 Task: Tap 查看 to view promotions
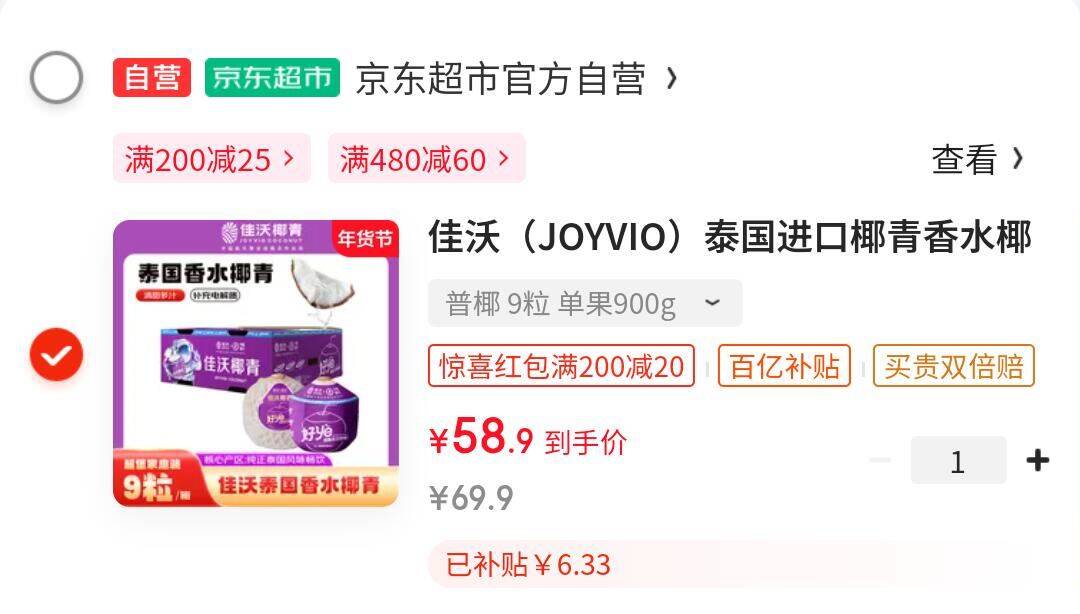pos(964,159)
